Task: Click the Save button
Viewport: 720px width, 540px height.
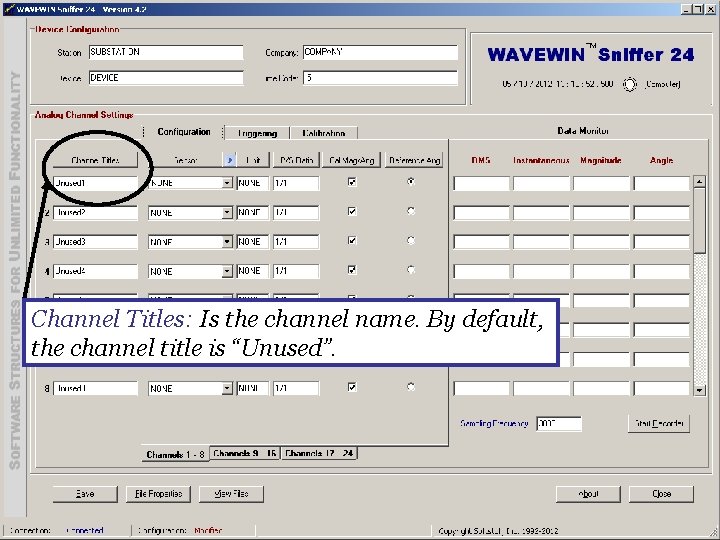Action: (x=85, y=494)
